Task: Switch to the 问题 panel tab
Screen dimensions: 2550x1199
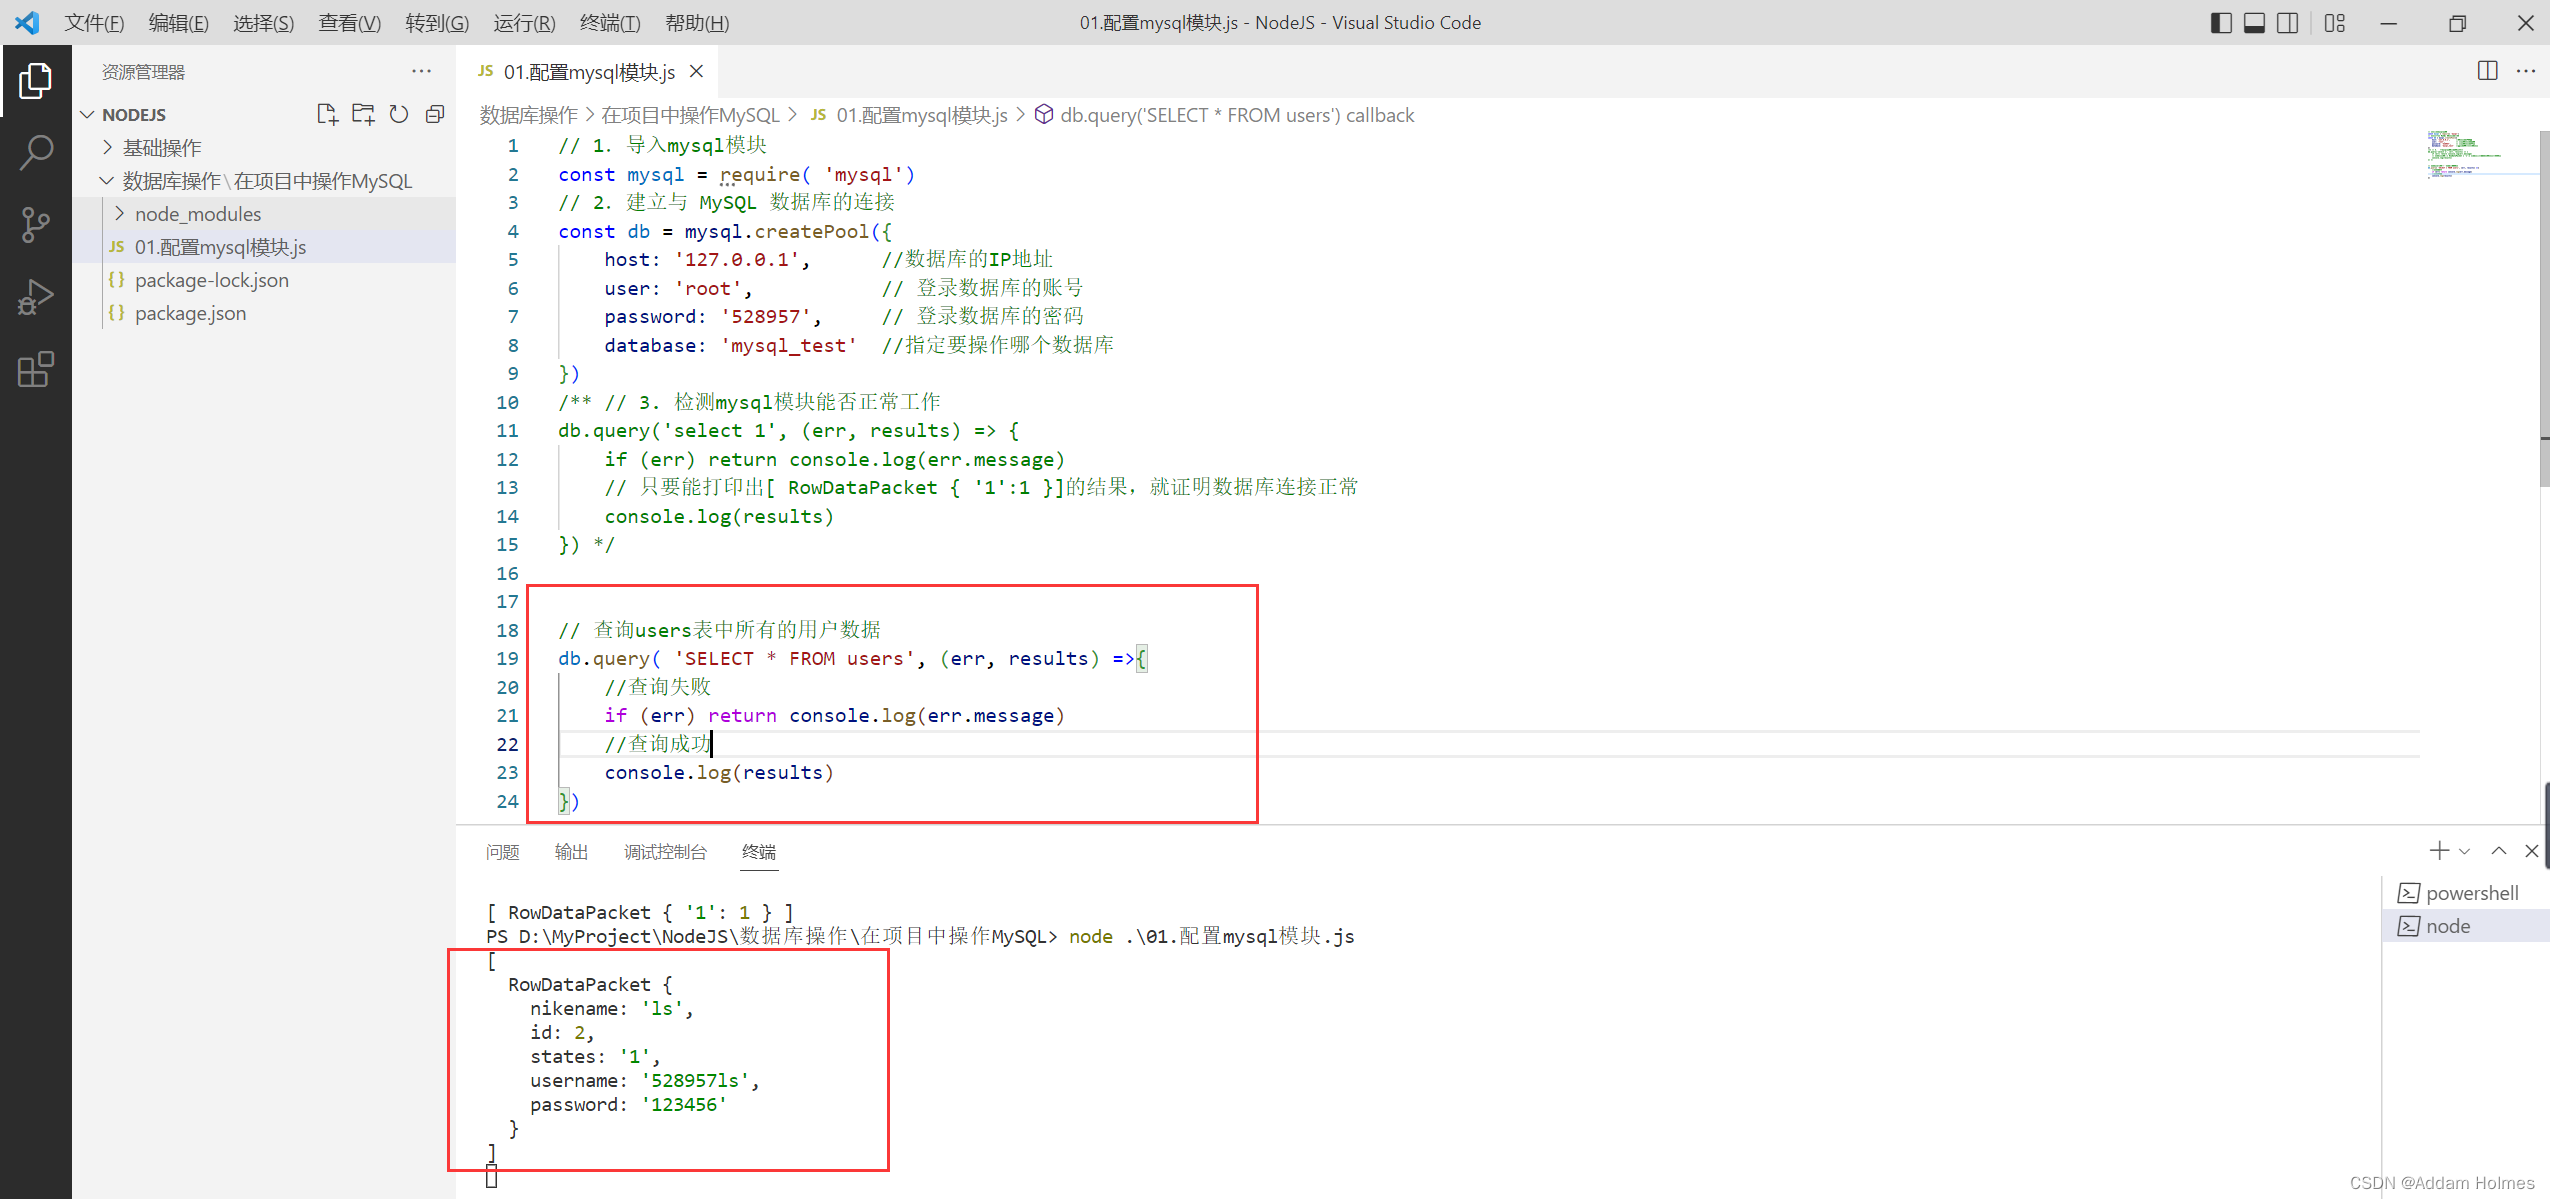Action: (502, 852)
